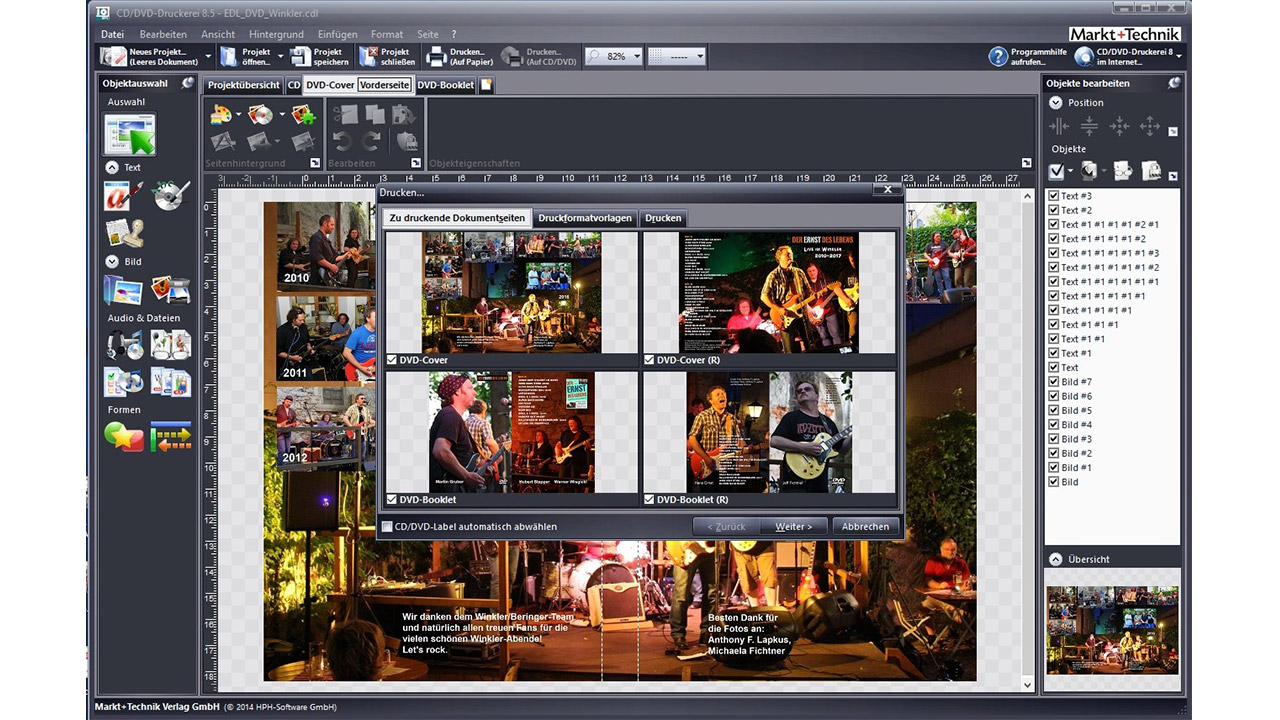Viewport: 1280px width, 720px height.
Task: Click Projekt speichern in the toolbar
Action: [x=302, y=57]
